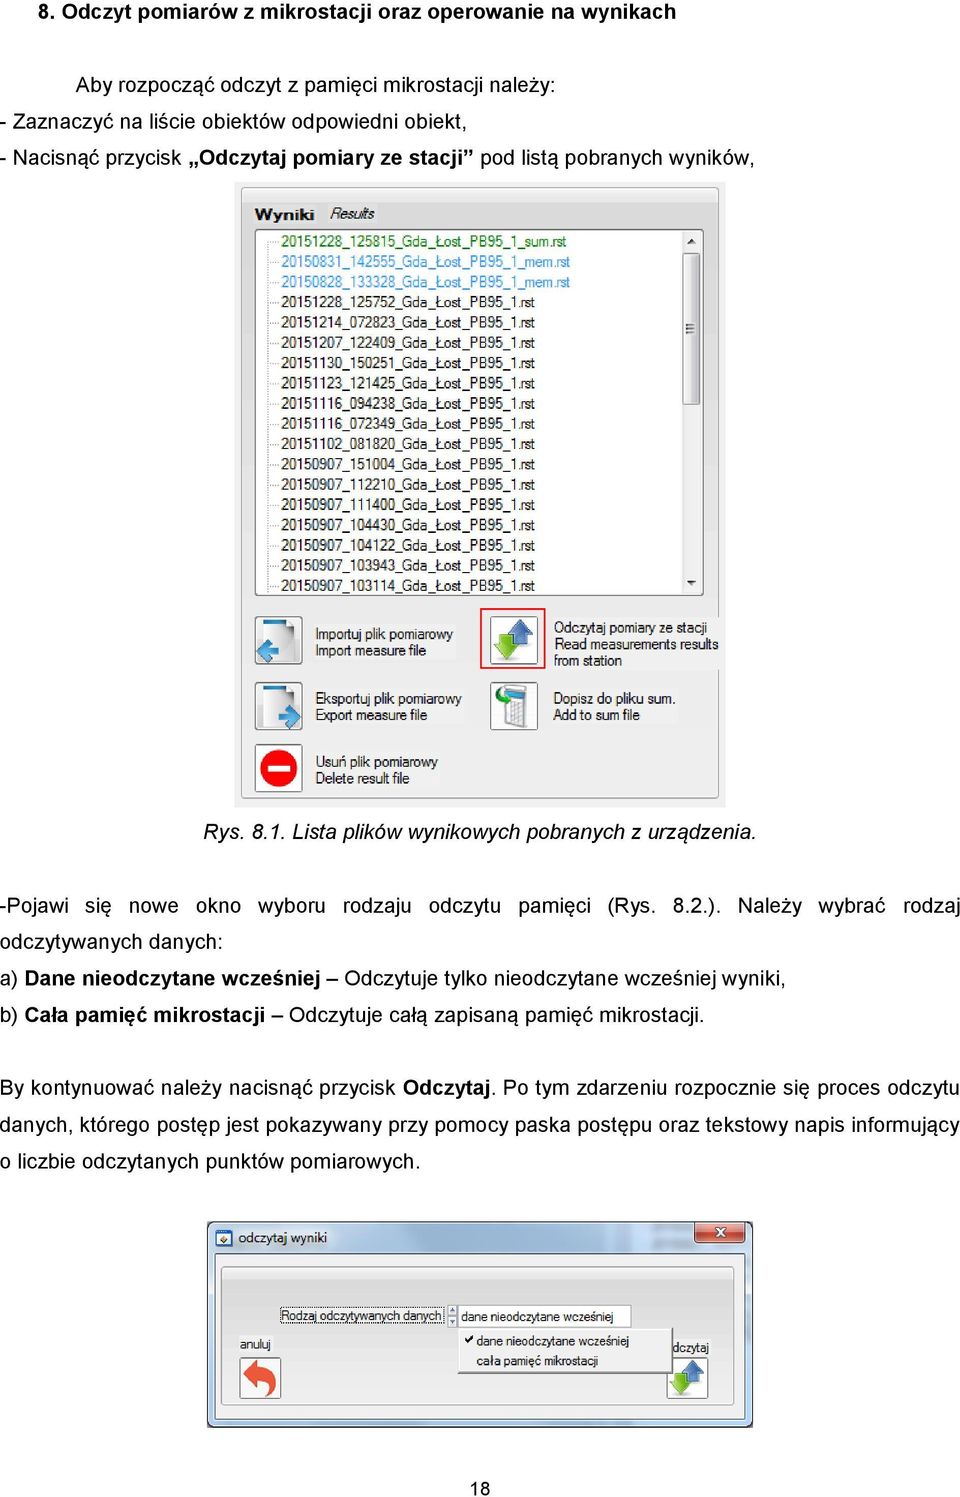Select 20150831_142555_Gda_Łost_PB95_1_mem.rst
Viewport: 960px width, 1497px height.
click(x=425, y=262)
